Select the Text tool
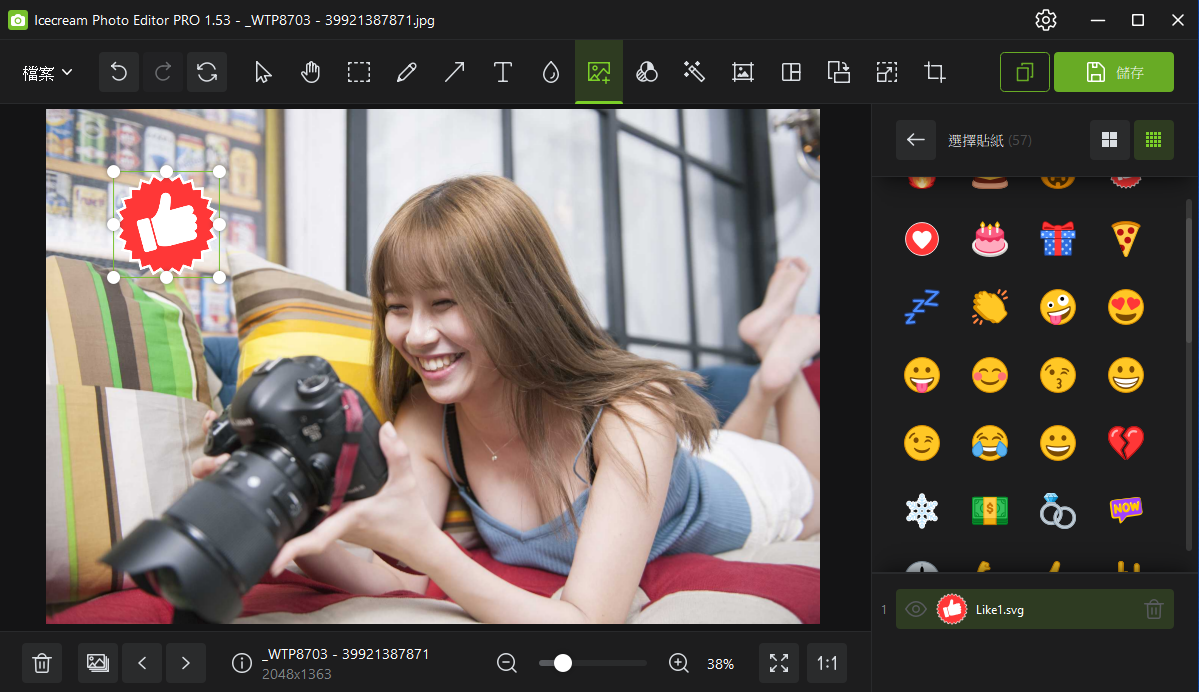 (x=502, y=72)
